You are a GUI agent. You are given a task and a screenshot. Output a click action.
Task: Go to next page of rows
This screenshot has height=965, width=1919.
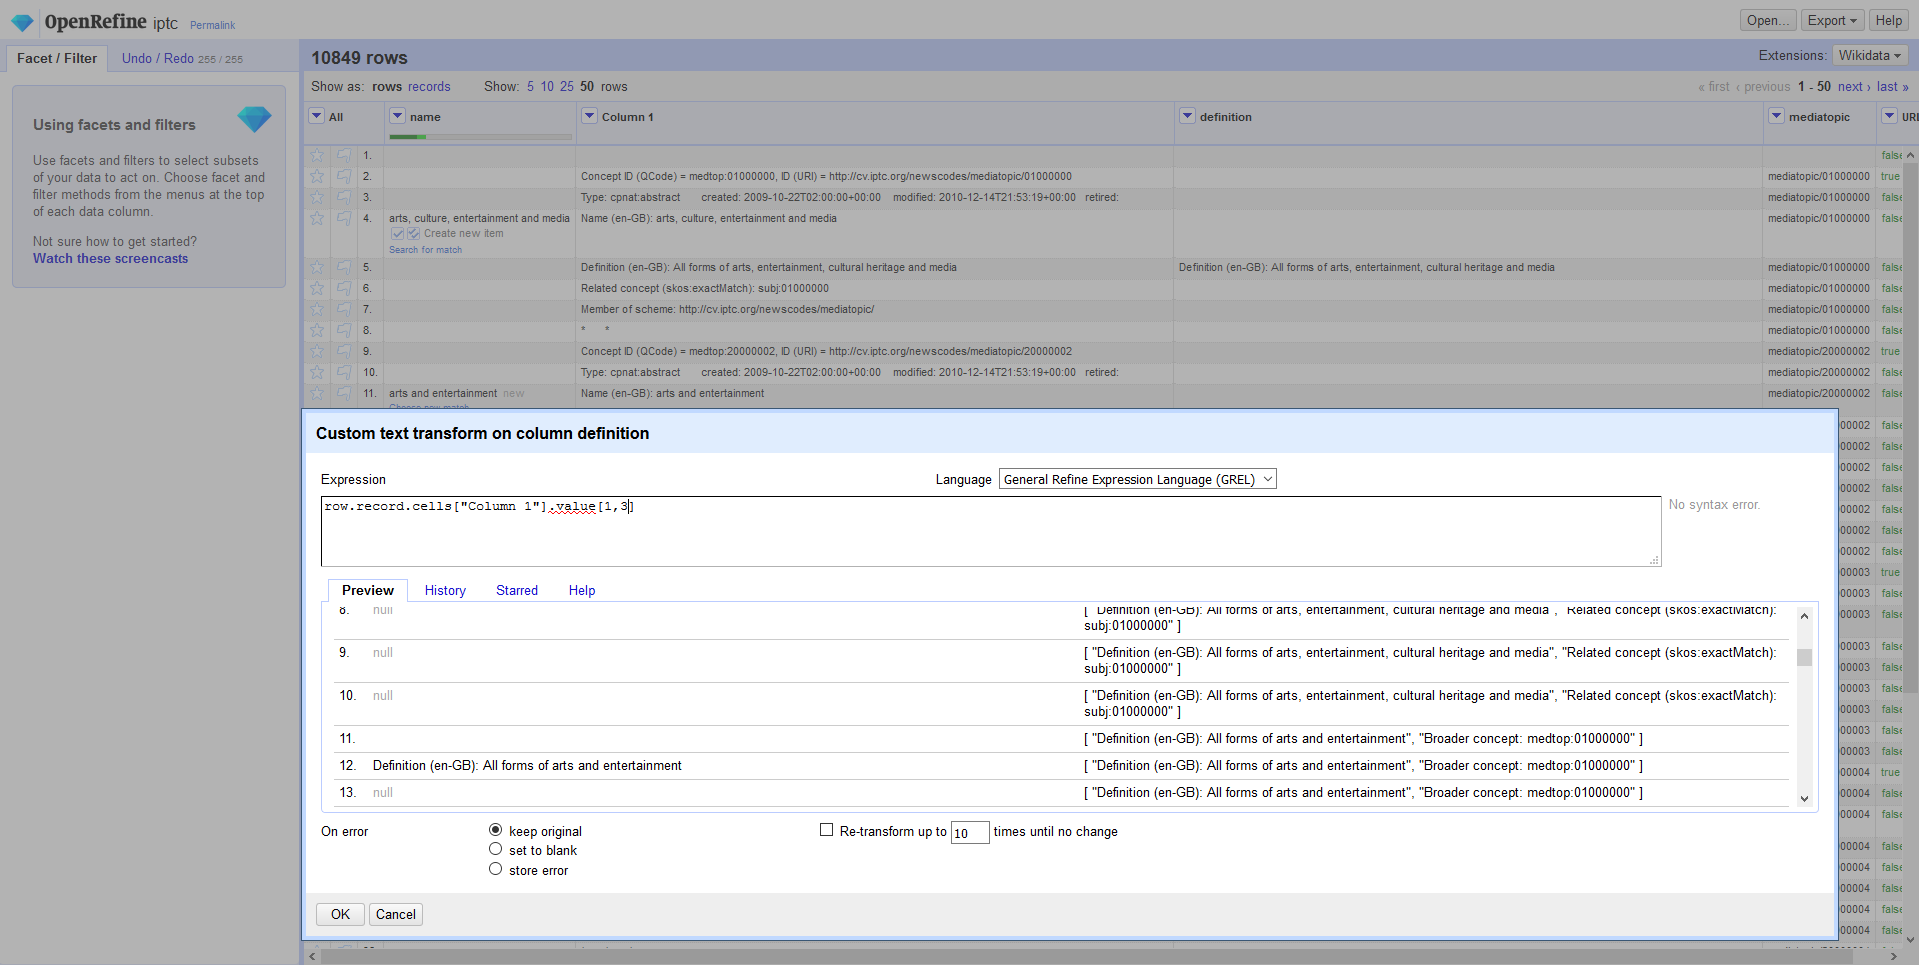[1854, 87]
